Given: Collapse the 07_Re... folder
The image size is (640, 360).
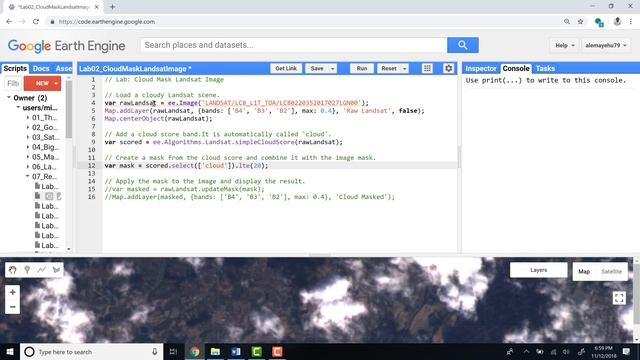Looking at the screenshot, I should click(28, 176).
